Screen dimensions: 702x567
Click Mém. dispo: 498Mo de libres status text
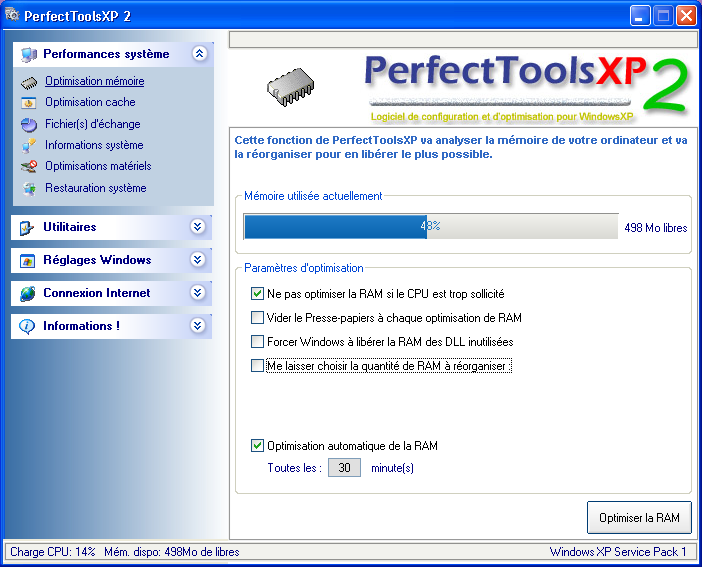tap(172, 552)
